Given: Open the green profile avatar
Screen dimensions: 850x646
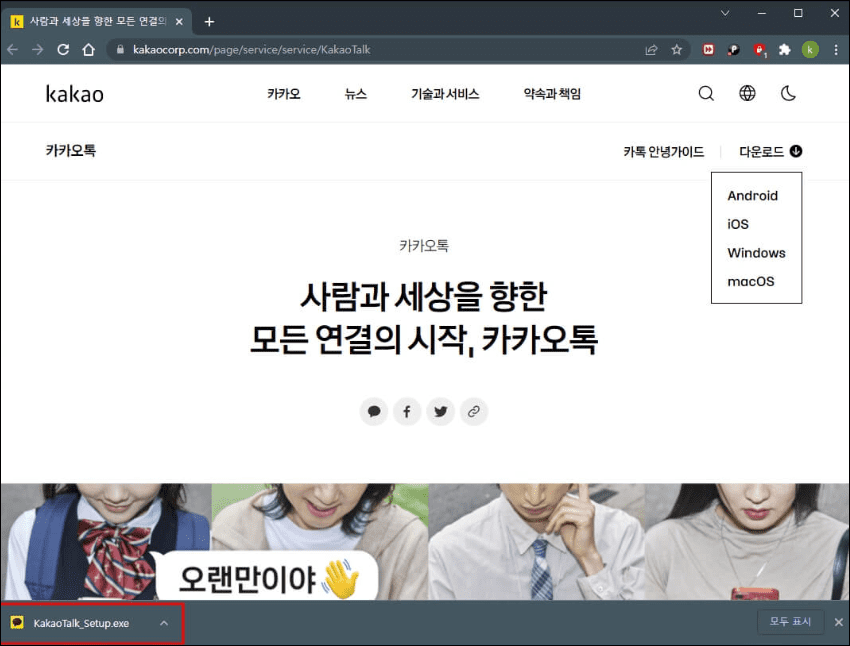Looking at the screenshot, I should pyautogui.click(x=810, y=50).
